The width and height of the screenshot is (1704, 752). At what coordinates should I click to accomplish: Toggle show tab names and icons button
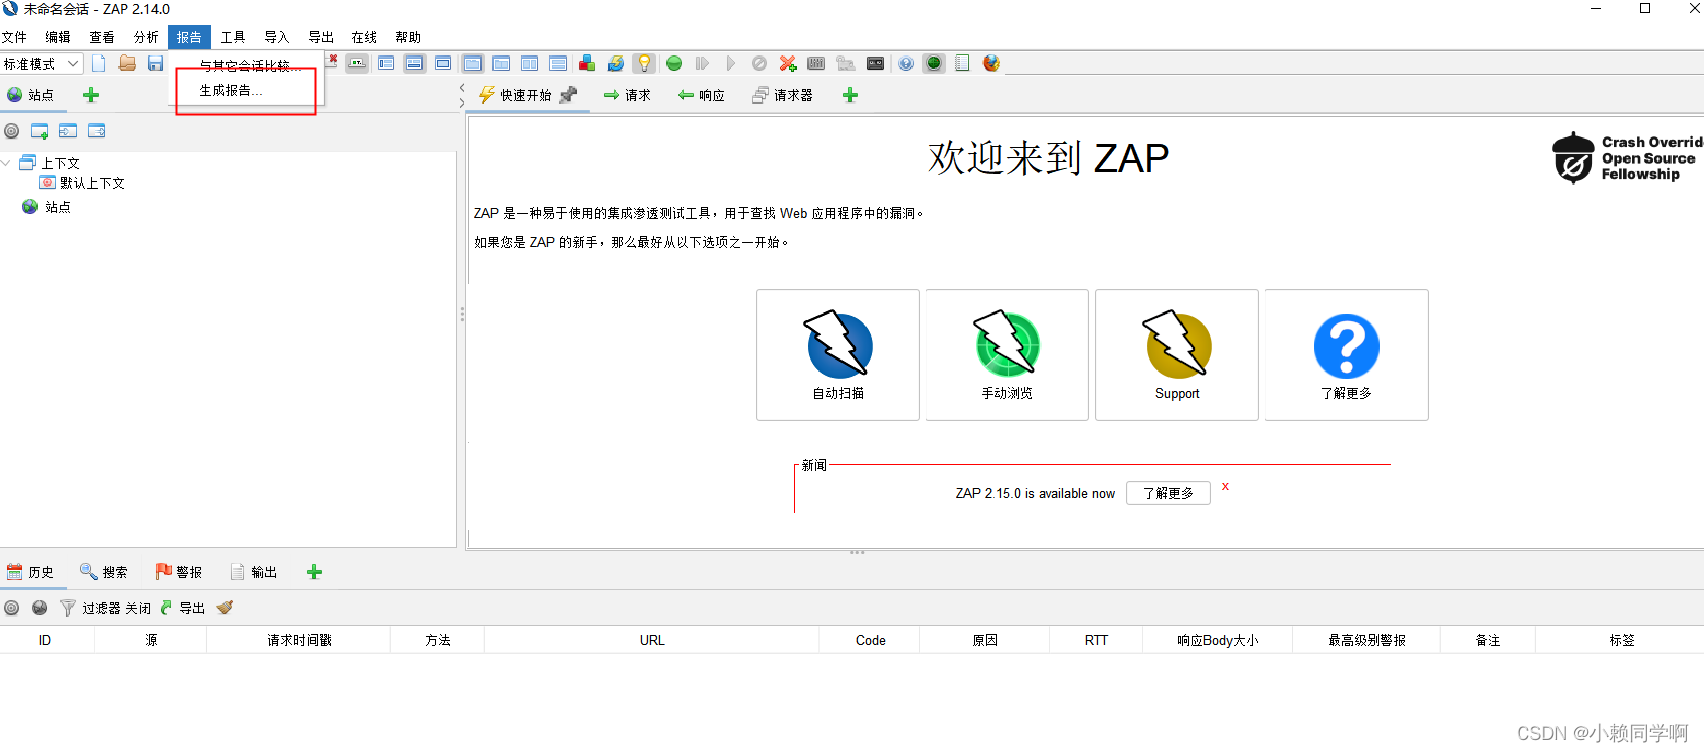click(x=357, y=64)
